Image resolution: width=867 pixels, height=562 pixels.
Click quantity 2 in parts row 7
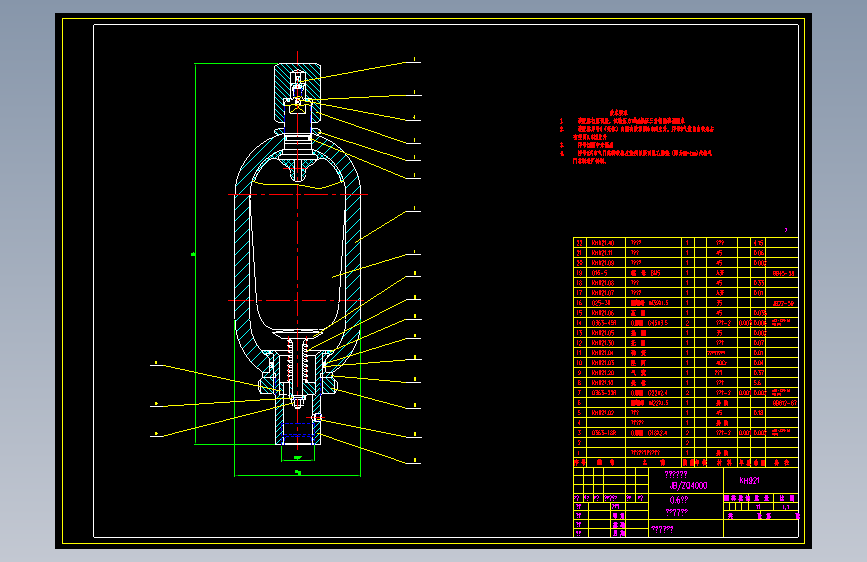click(687, 392)
